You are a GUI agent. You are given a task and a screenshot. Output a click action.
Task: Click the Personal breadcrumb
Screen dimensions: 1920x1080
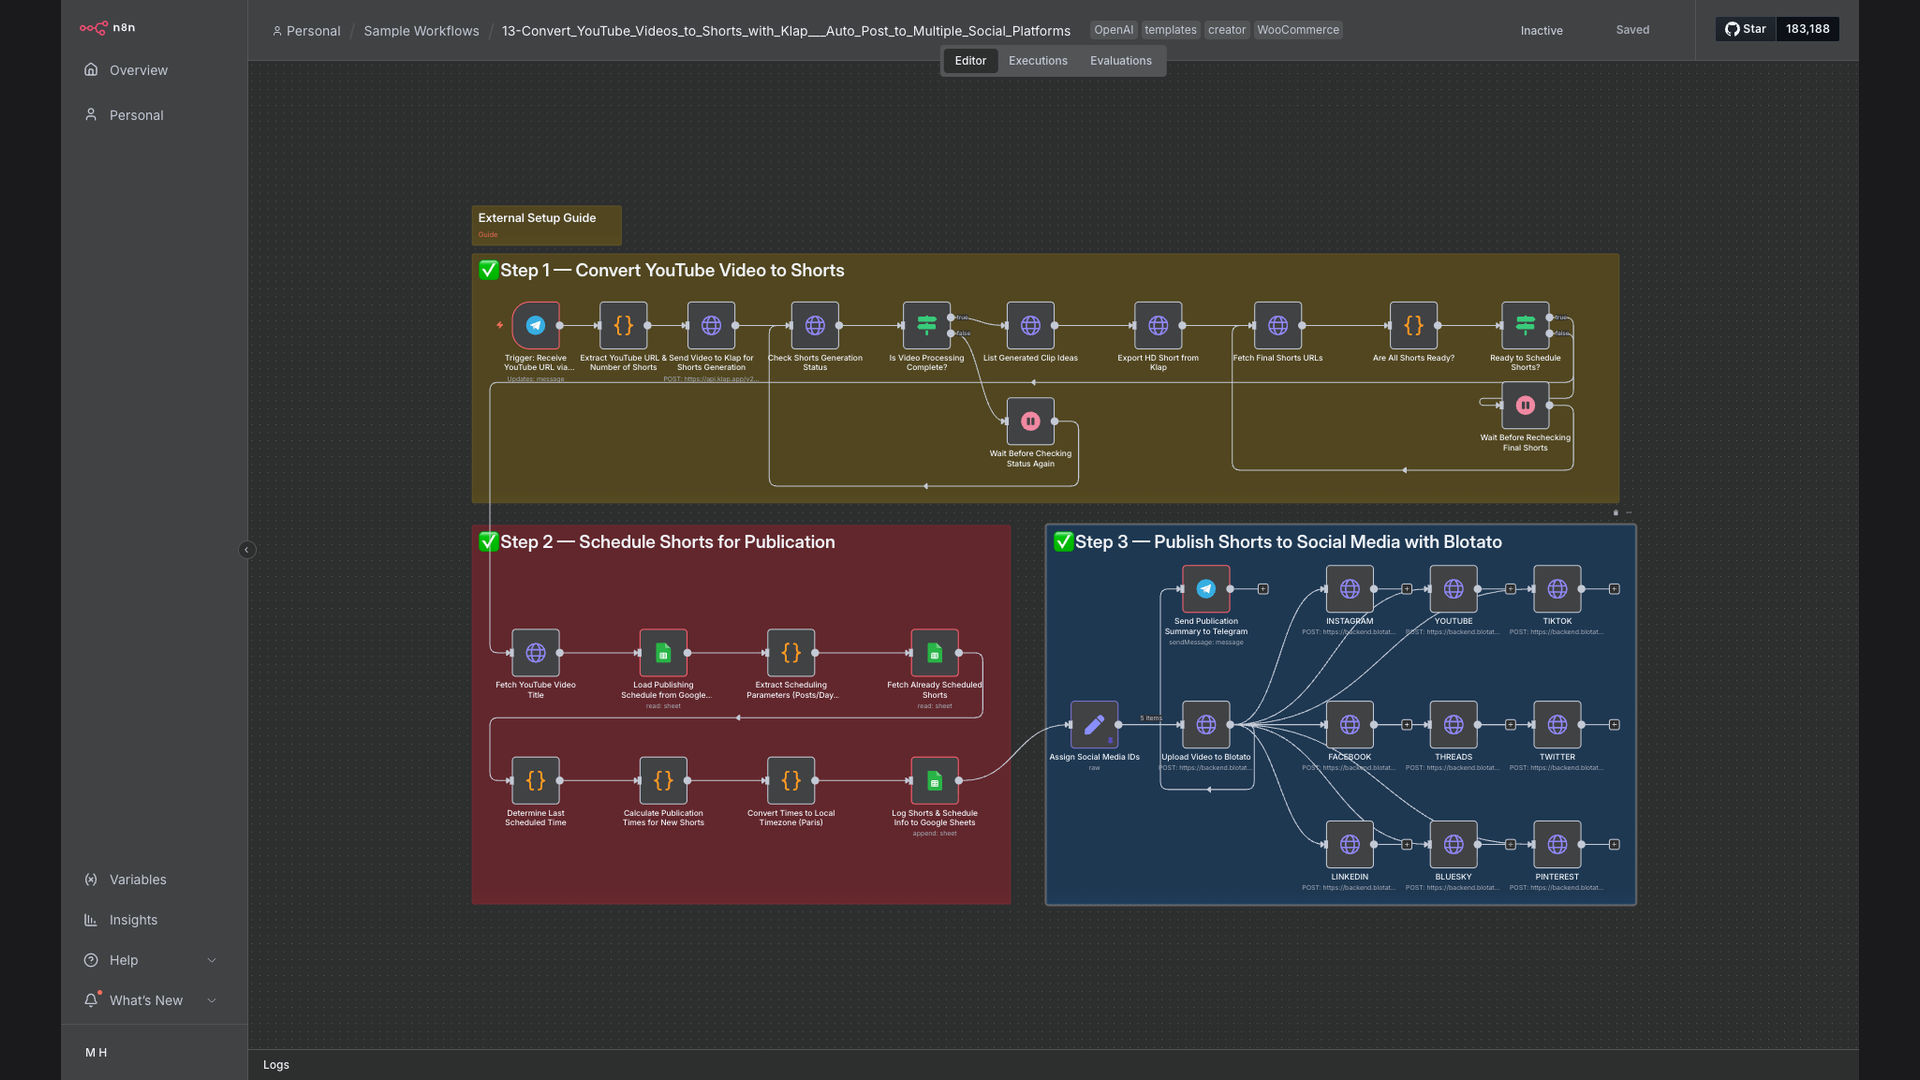pos(306,31)
